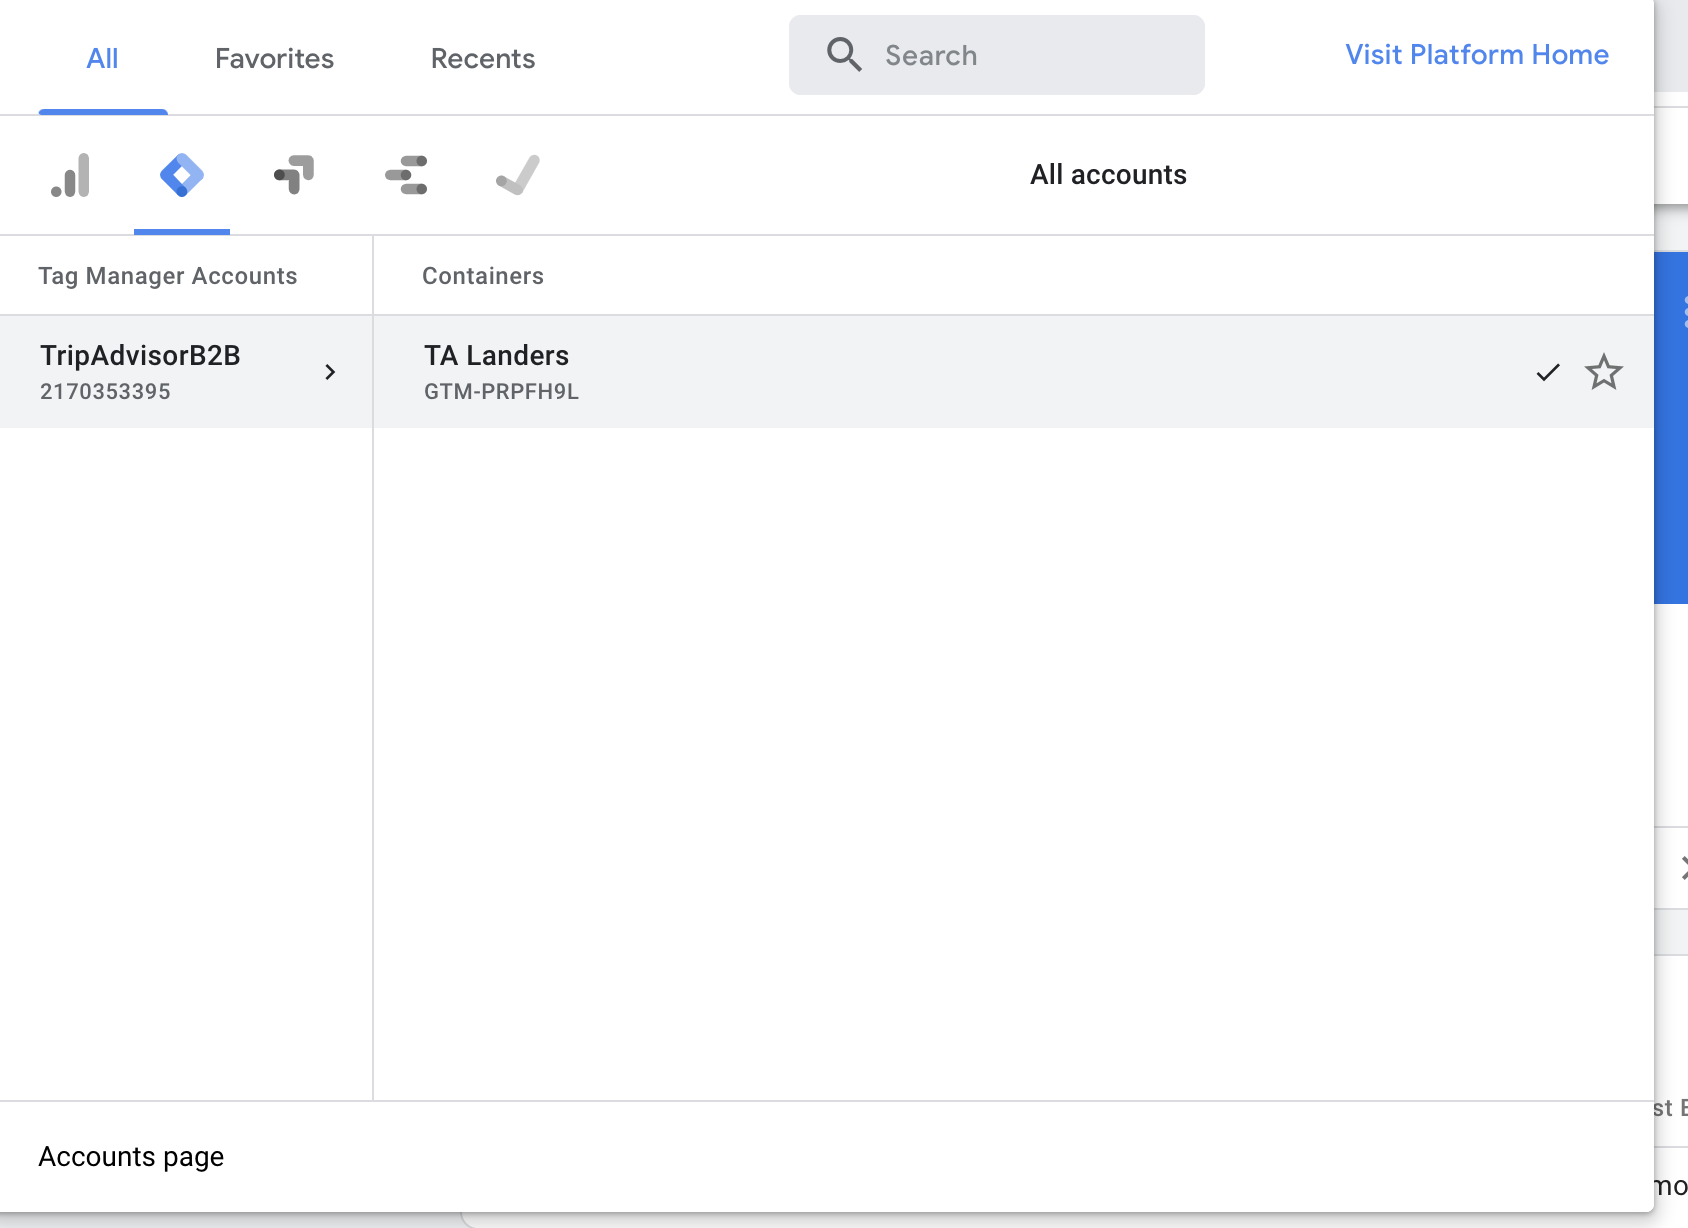Select the Surveys checkmark product icon

point(518,175)
